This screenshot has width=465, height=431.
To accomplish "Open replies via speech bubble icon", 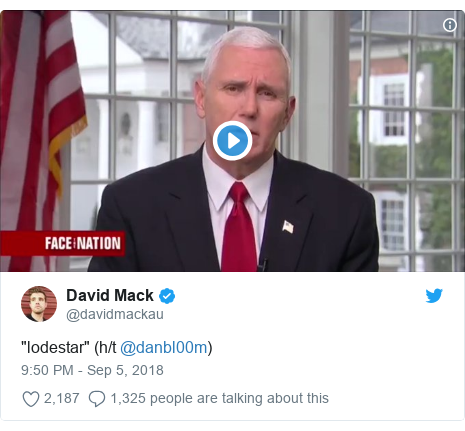I will (97, 399).
